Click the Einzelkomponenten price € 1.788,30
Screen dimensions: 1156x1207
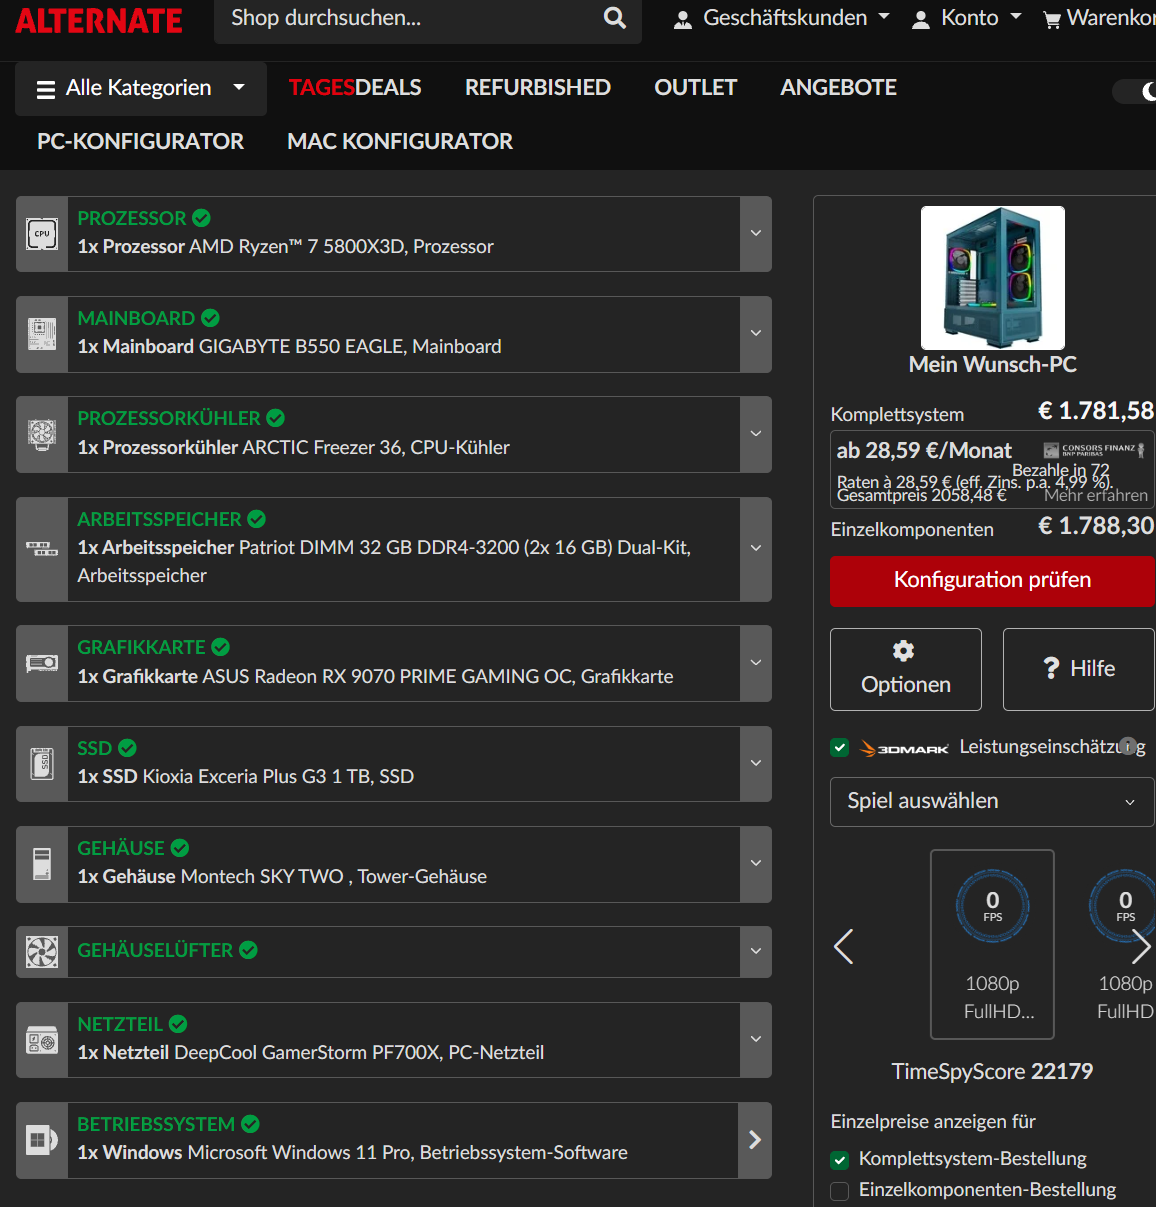tap(1096, 526)
